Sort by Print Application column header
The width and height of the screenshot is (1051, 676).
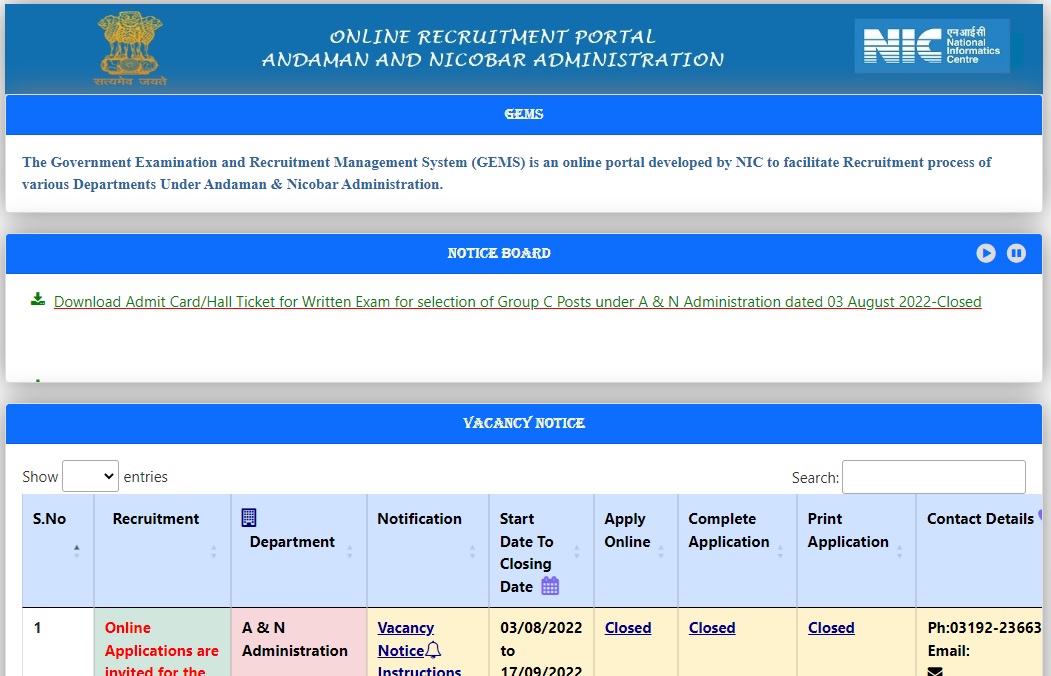(x=848, y=530)
